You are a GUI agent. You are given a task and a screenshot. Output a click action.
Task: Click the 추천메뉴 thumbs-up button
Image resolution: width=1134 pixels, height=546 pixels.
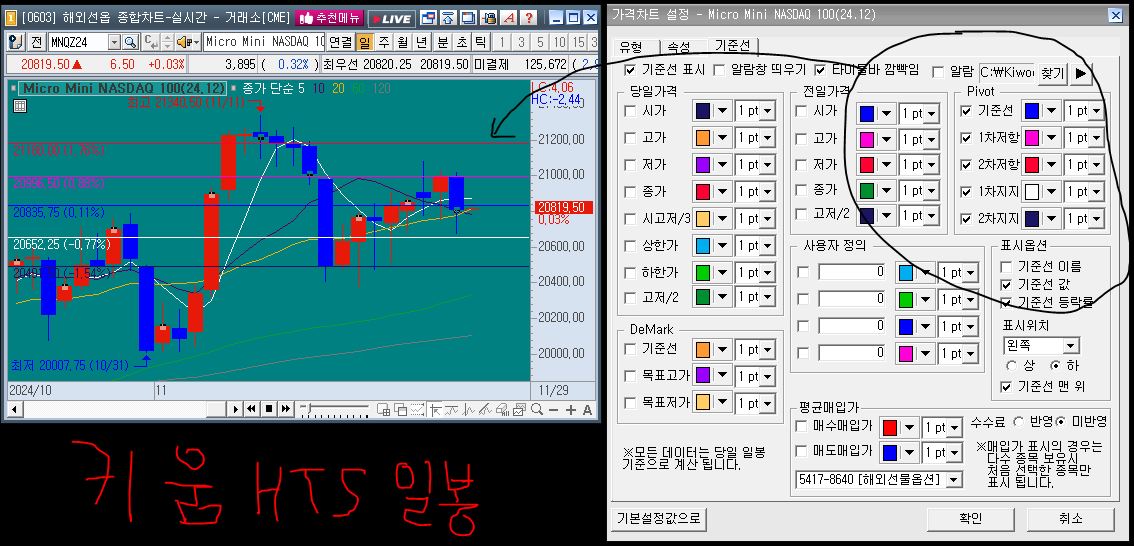pyautogui.click(x=330, y=18)
